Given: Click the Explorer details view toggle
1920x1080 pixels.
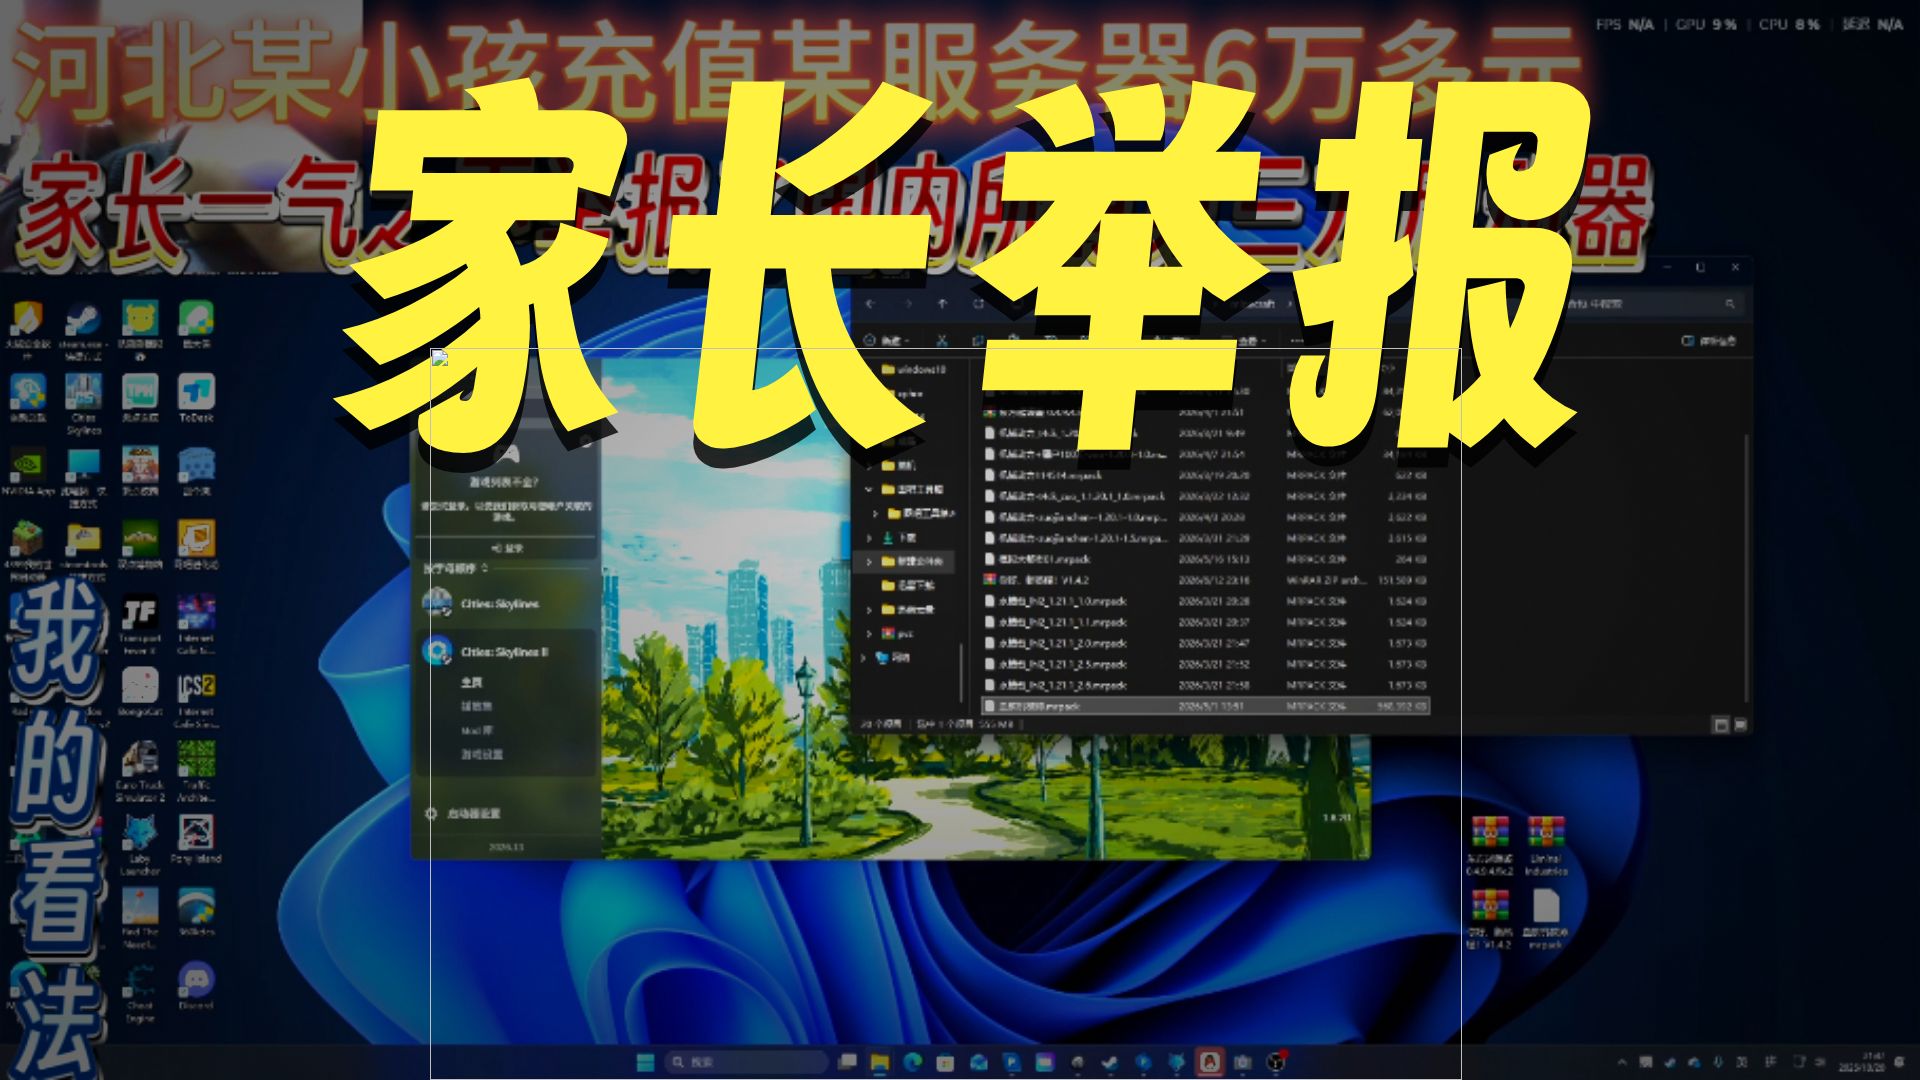Looking at the screenshot, I should click(x=1721, y=724).
